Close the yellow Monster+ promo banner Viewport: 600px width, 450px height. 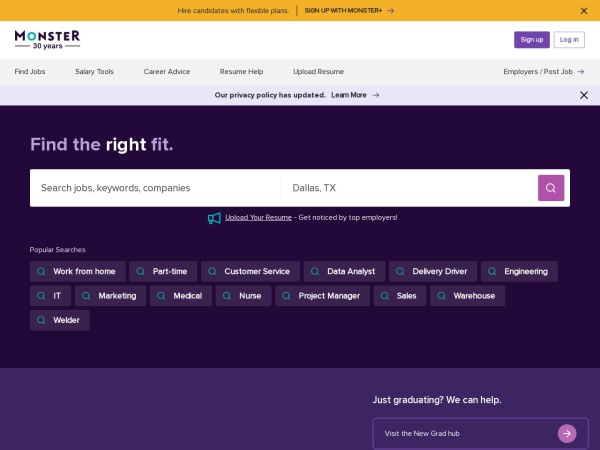coord(584,11)
